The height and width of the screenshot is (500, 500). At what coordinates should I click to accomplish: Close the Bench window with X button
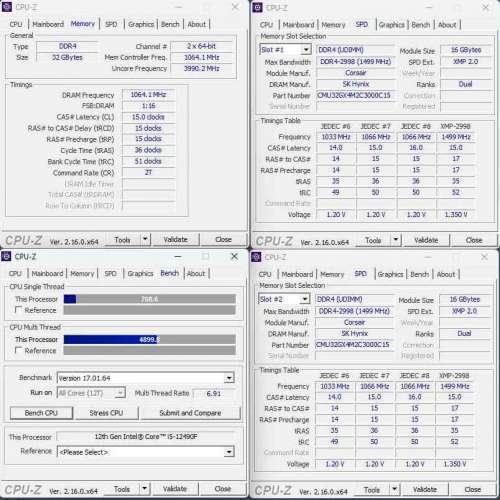click(x=234, y=256)
